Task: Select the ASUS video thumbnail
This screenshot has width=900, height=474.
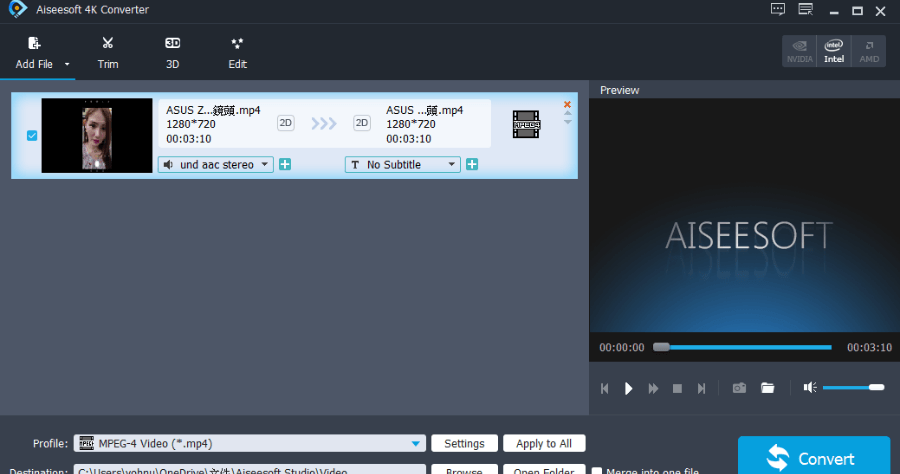Action: point(97,135)
